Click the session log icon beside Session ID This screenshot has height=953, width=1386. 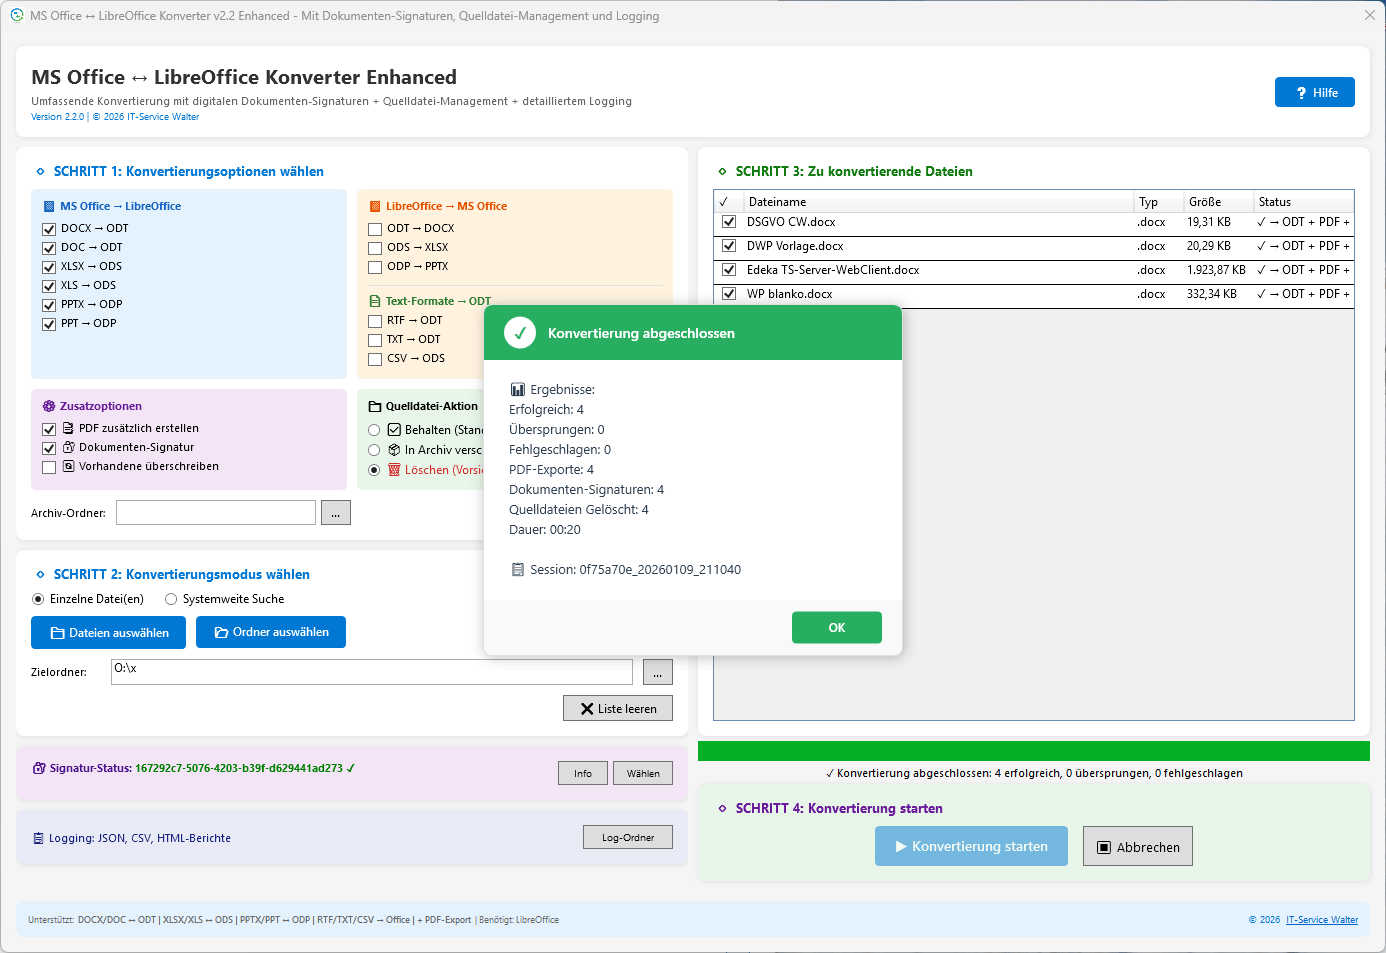(x=517, y=570)
